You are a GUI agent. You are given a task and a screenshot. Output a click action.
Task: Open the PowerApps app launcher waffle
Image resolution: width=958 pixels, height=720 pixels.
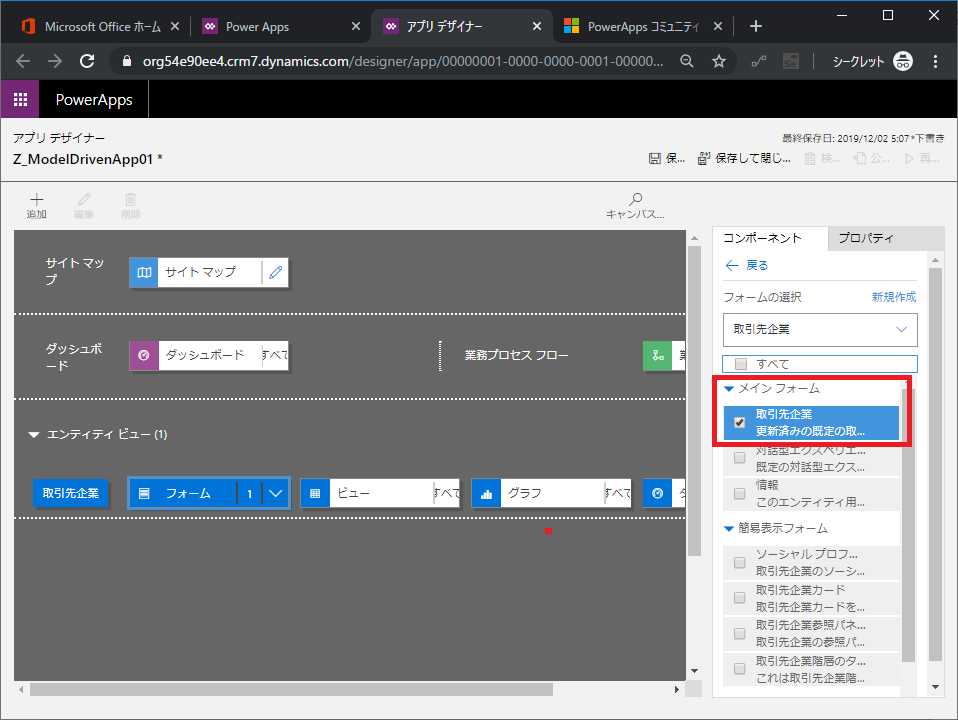click(20, 99)
